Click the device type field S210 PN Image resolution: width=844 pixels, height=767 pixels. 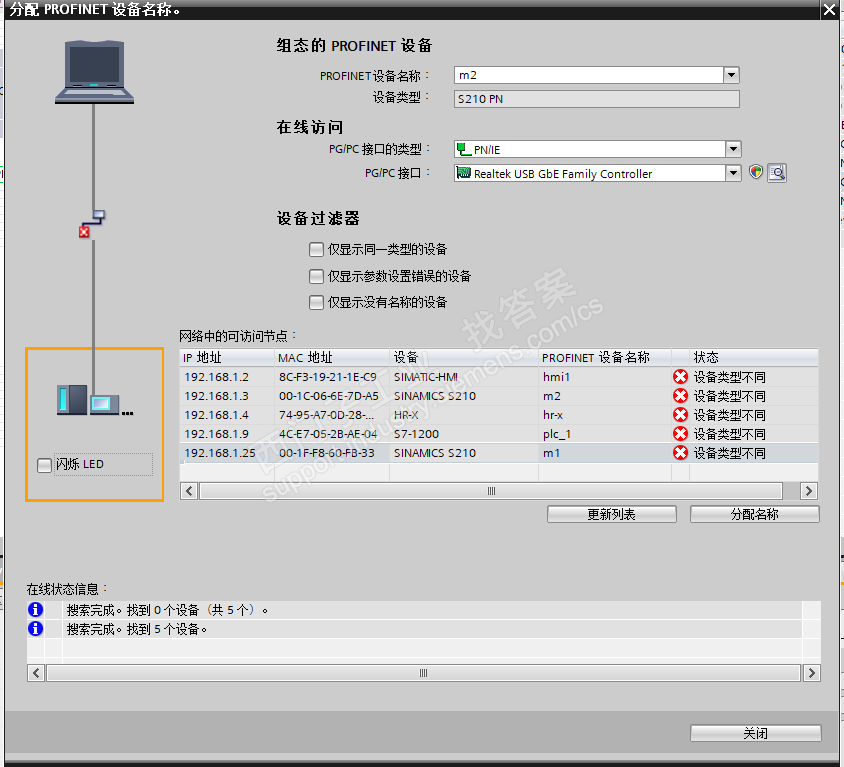(596, 99)
